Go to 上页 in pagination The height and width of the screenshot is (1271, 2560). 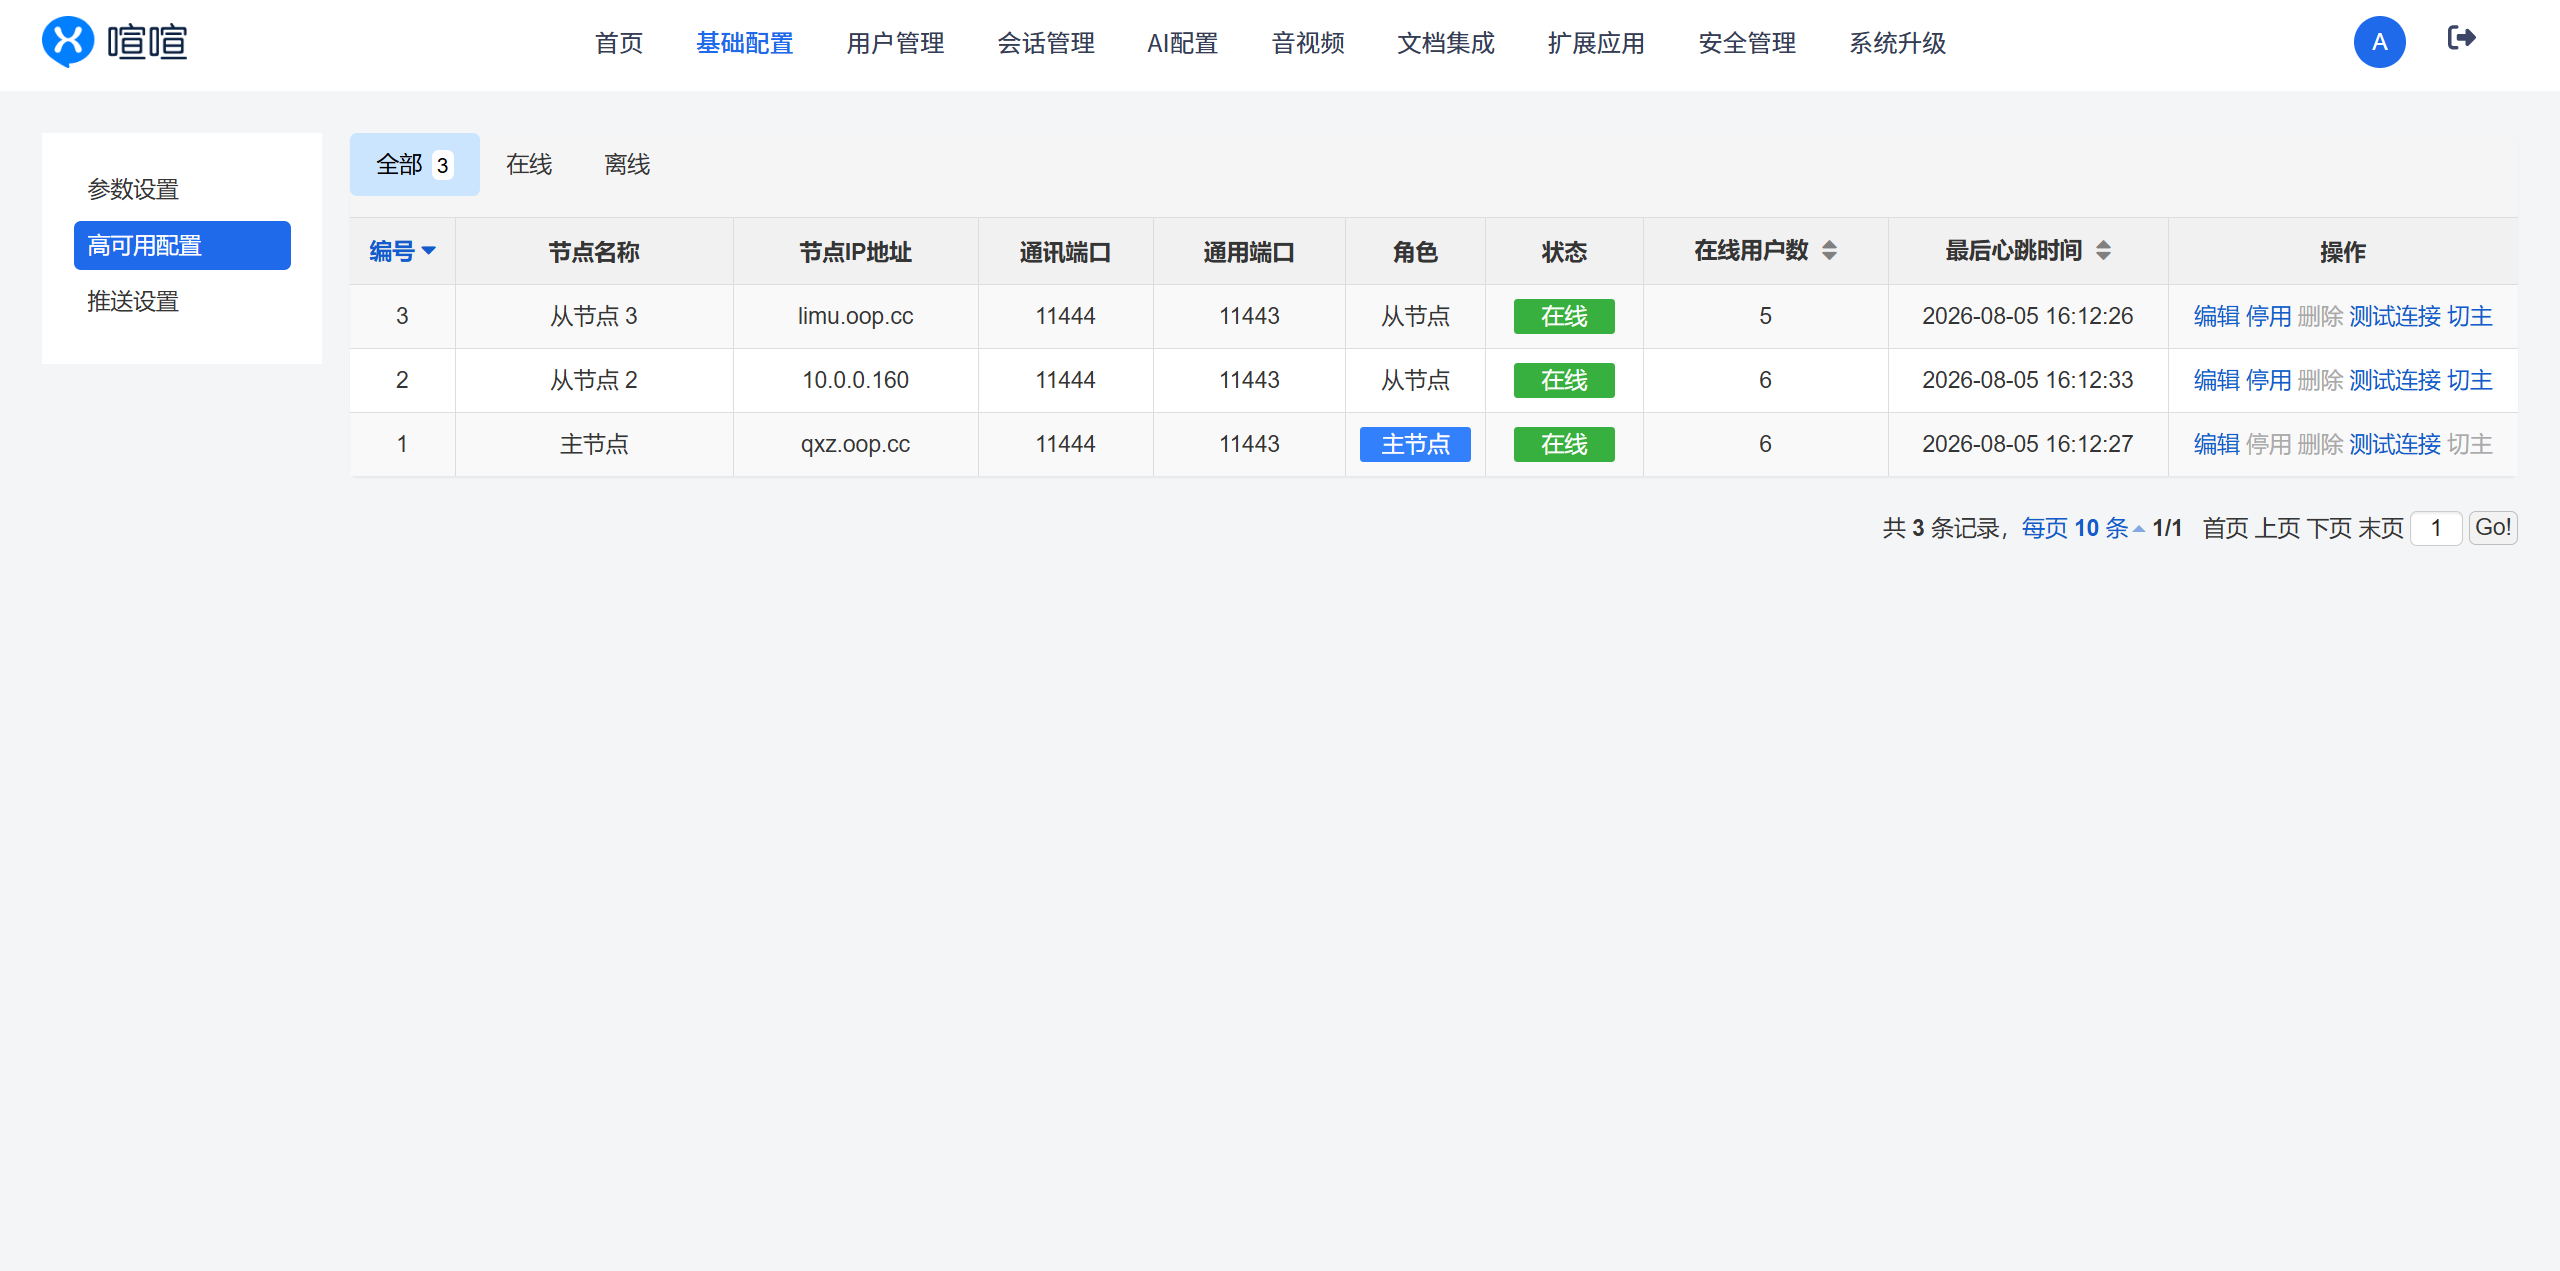coord(2277,528)
